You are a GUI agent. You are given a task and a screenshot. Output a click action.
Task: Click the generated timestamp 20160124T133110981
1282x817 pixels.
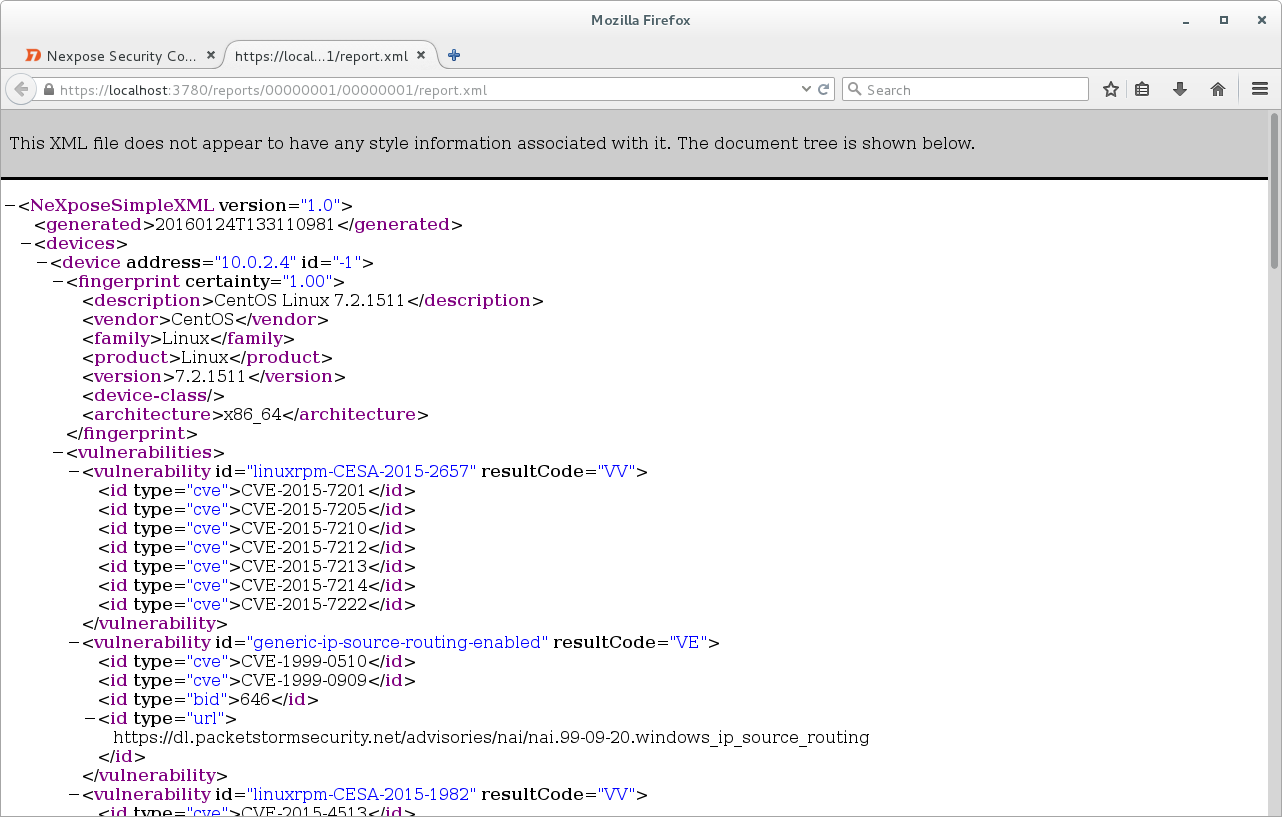point(244,225)
